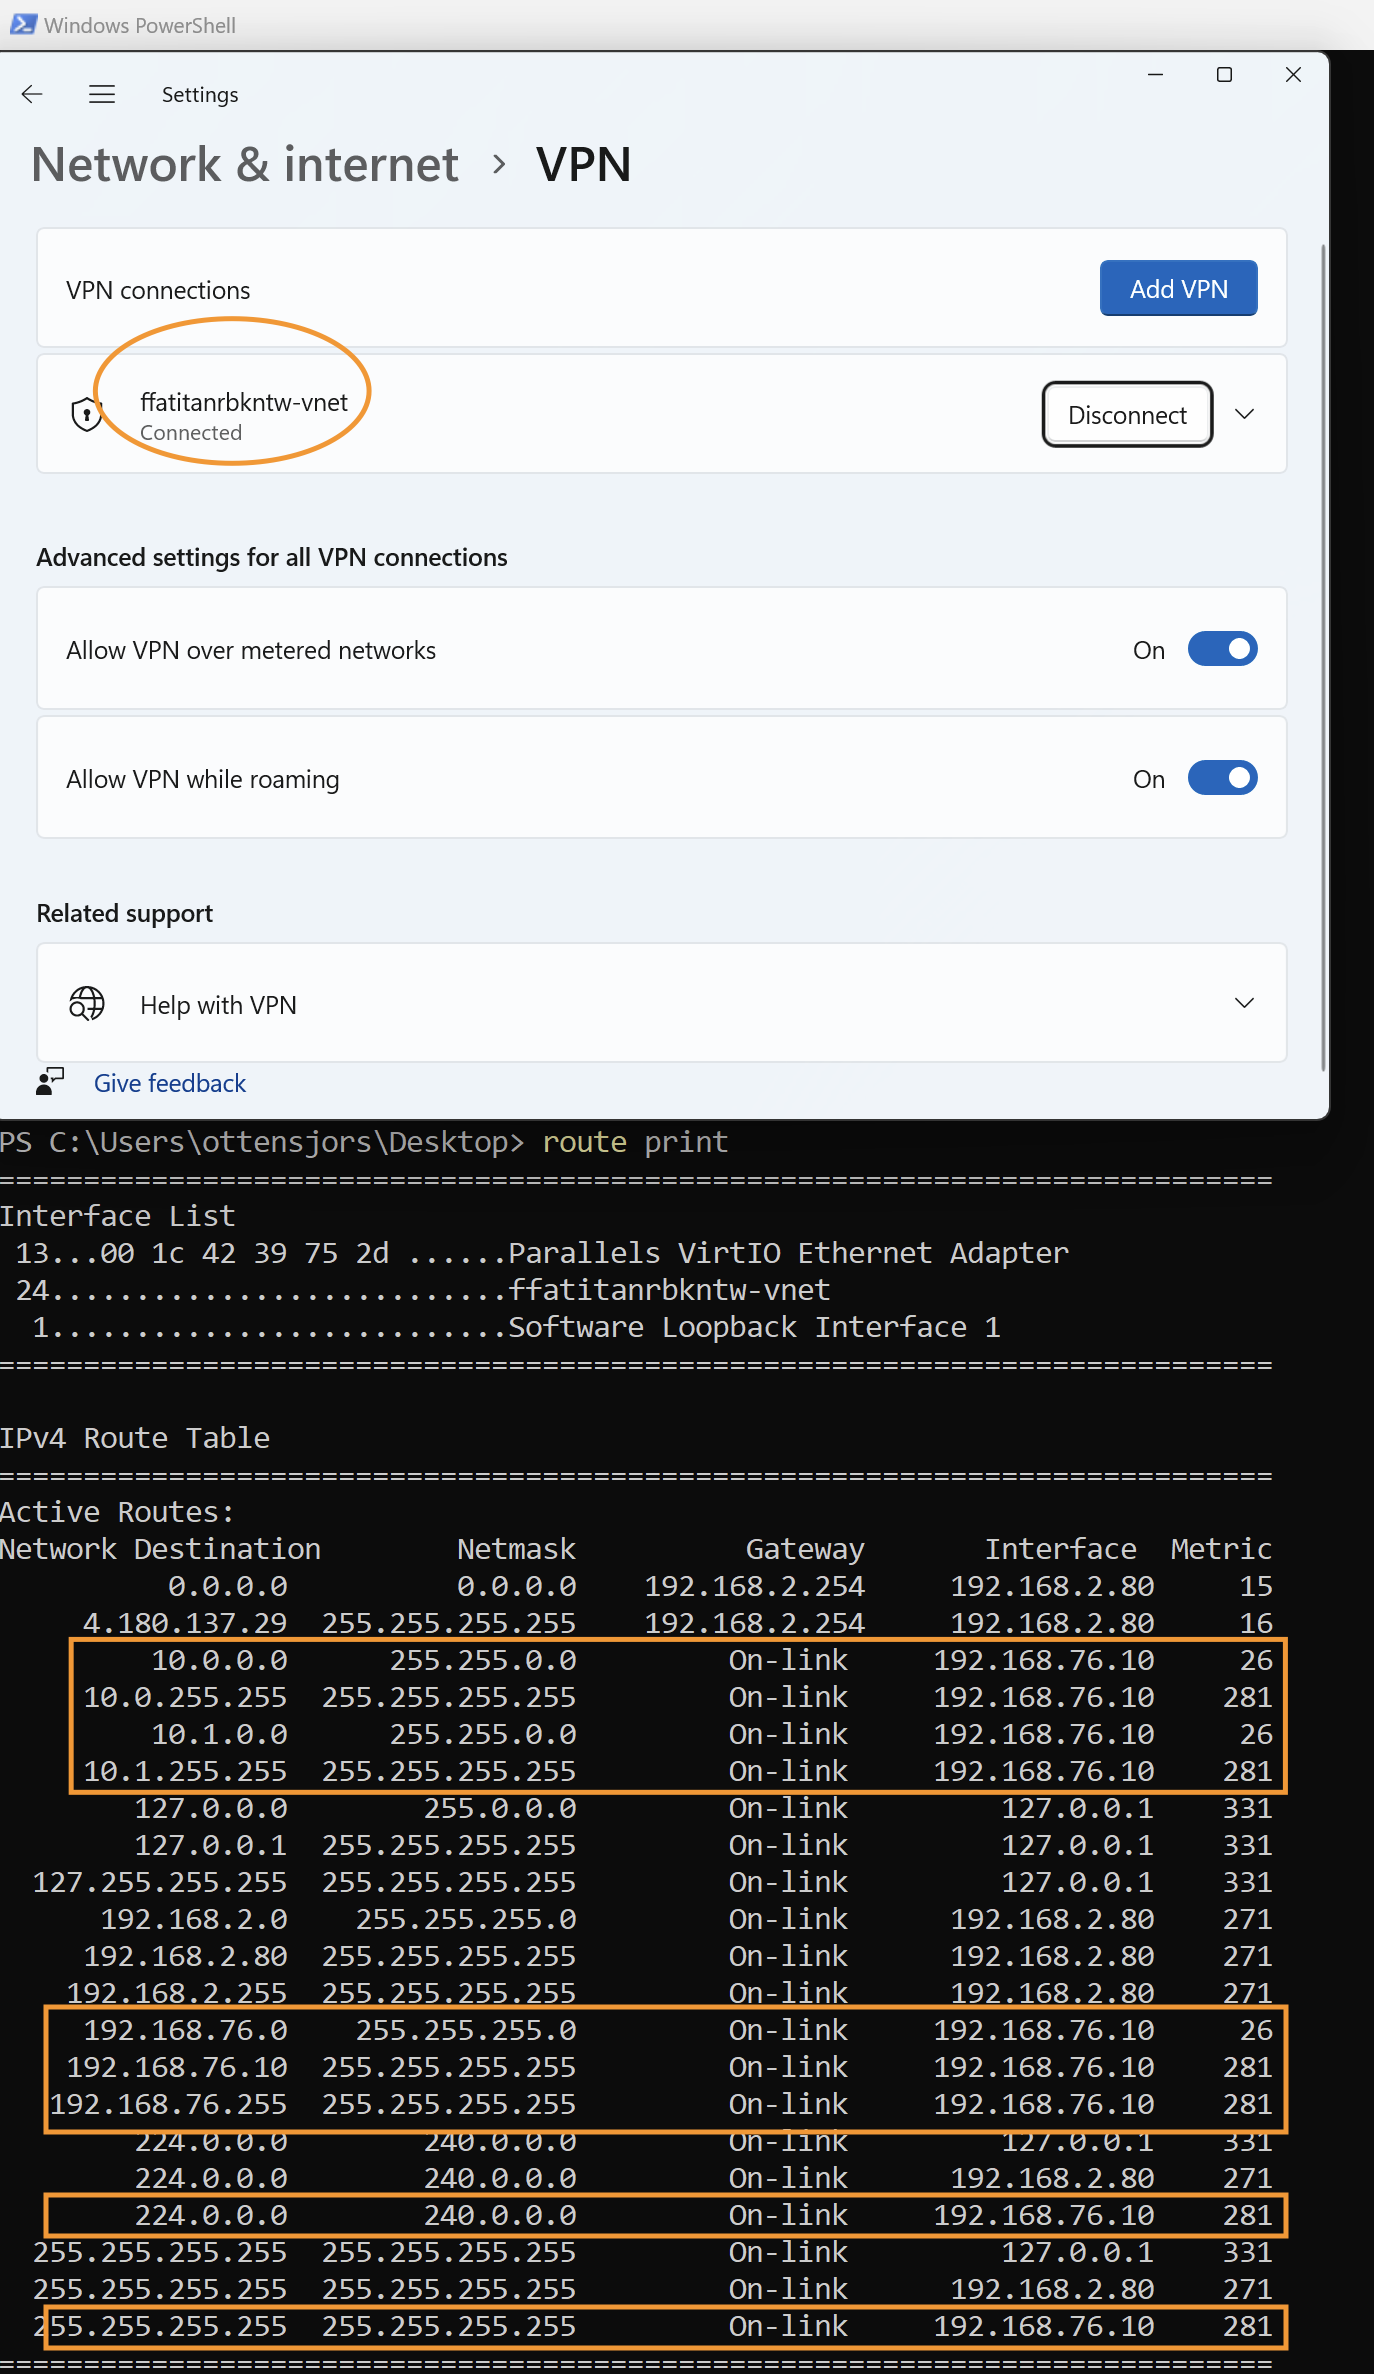Click the Related support heading
This screenshot has width=1374, height=2374.
(125, 913)
